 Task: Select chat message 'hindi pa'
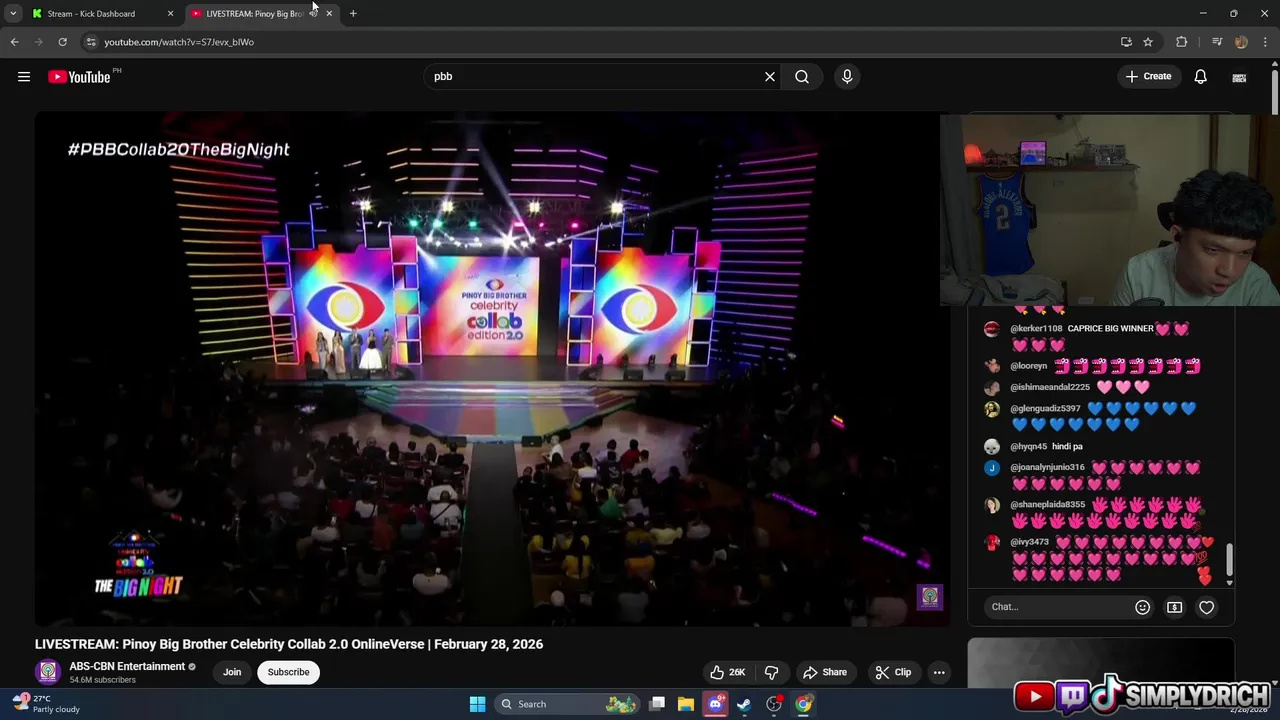[x=1067, y=447]
